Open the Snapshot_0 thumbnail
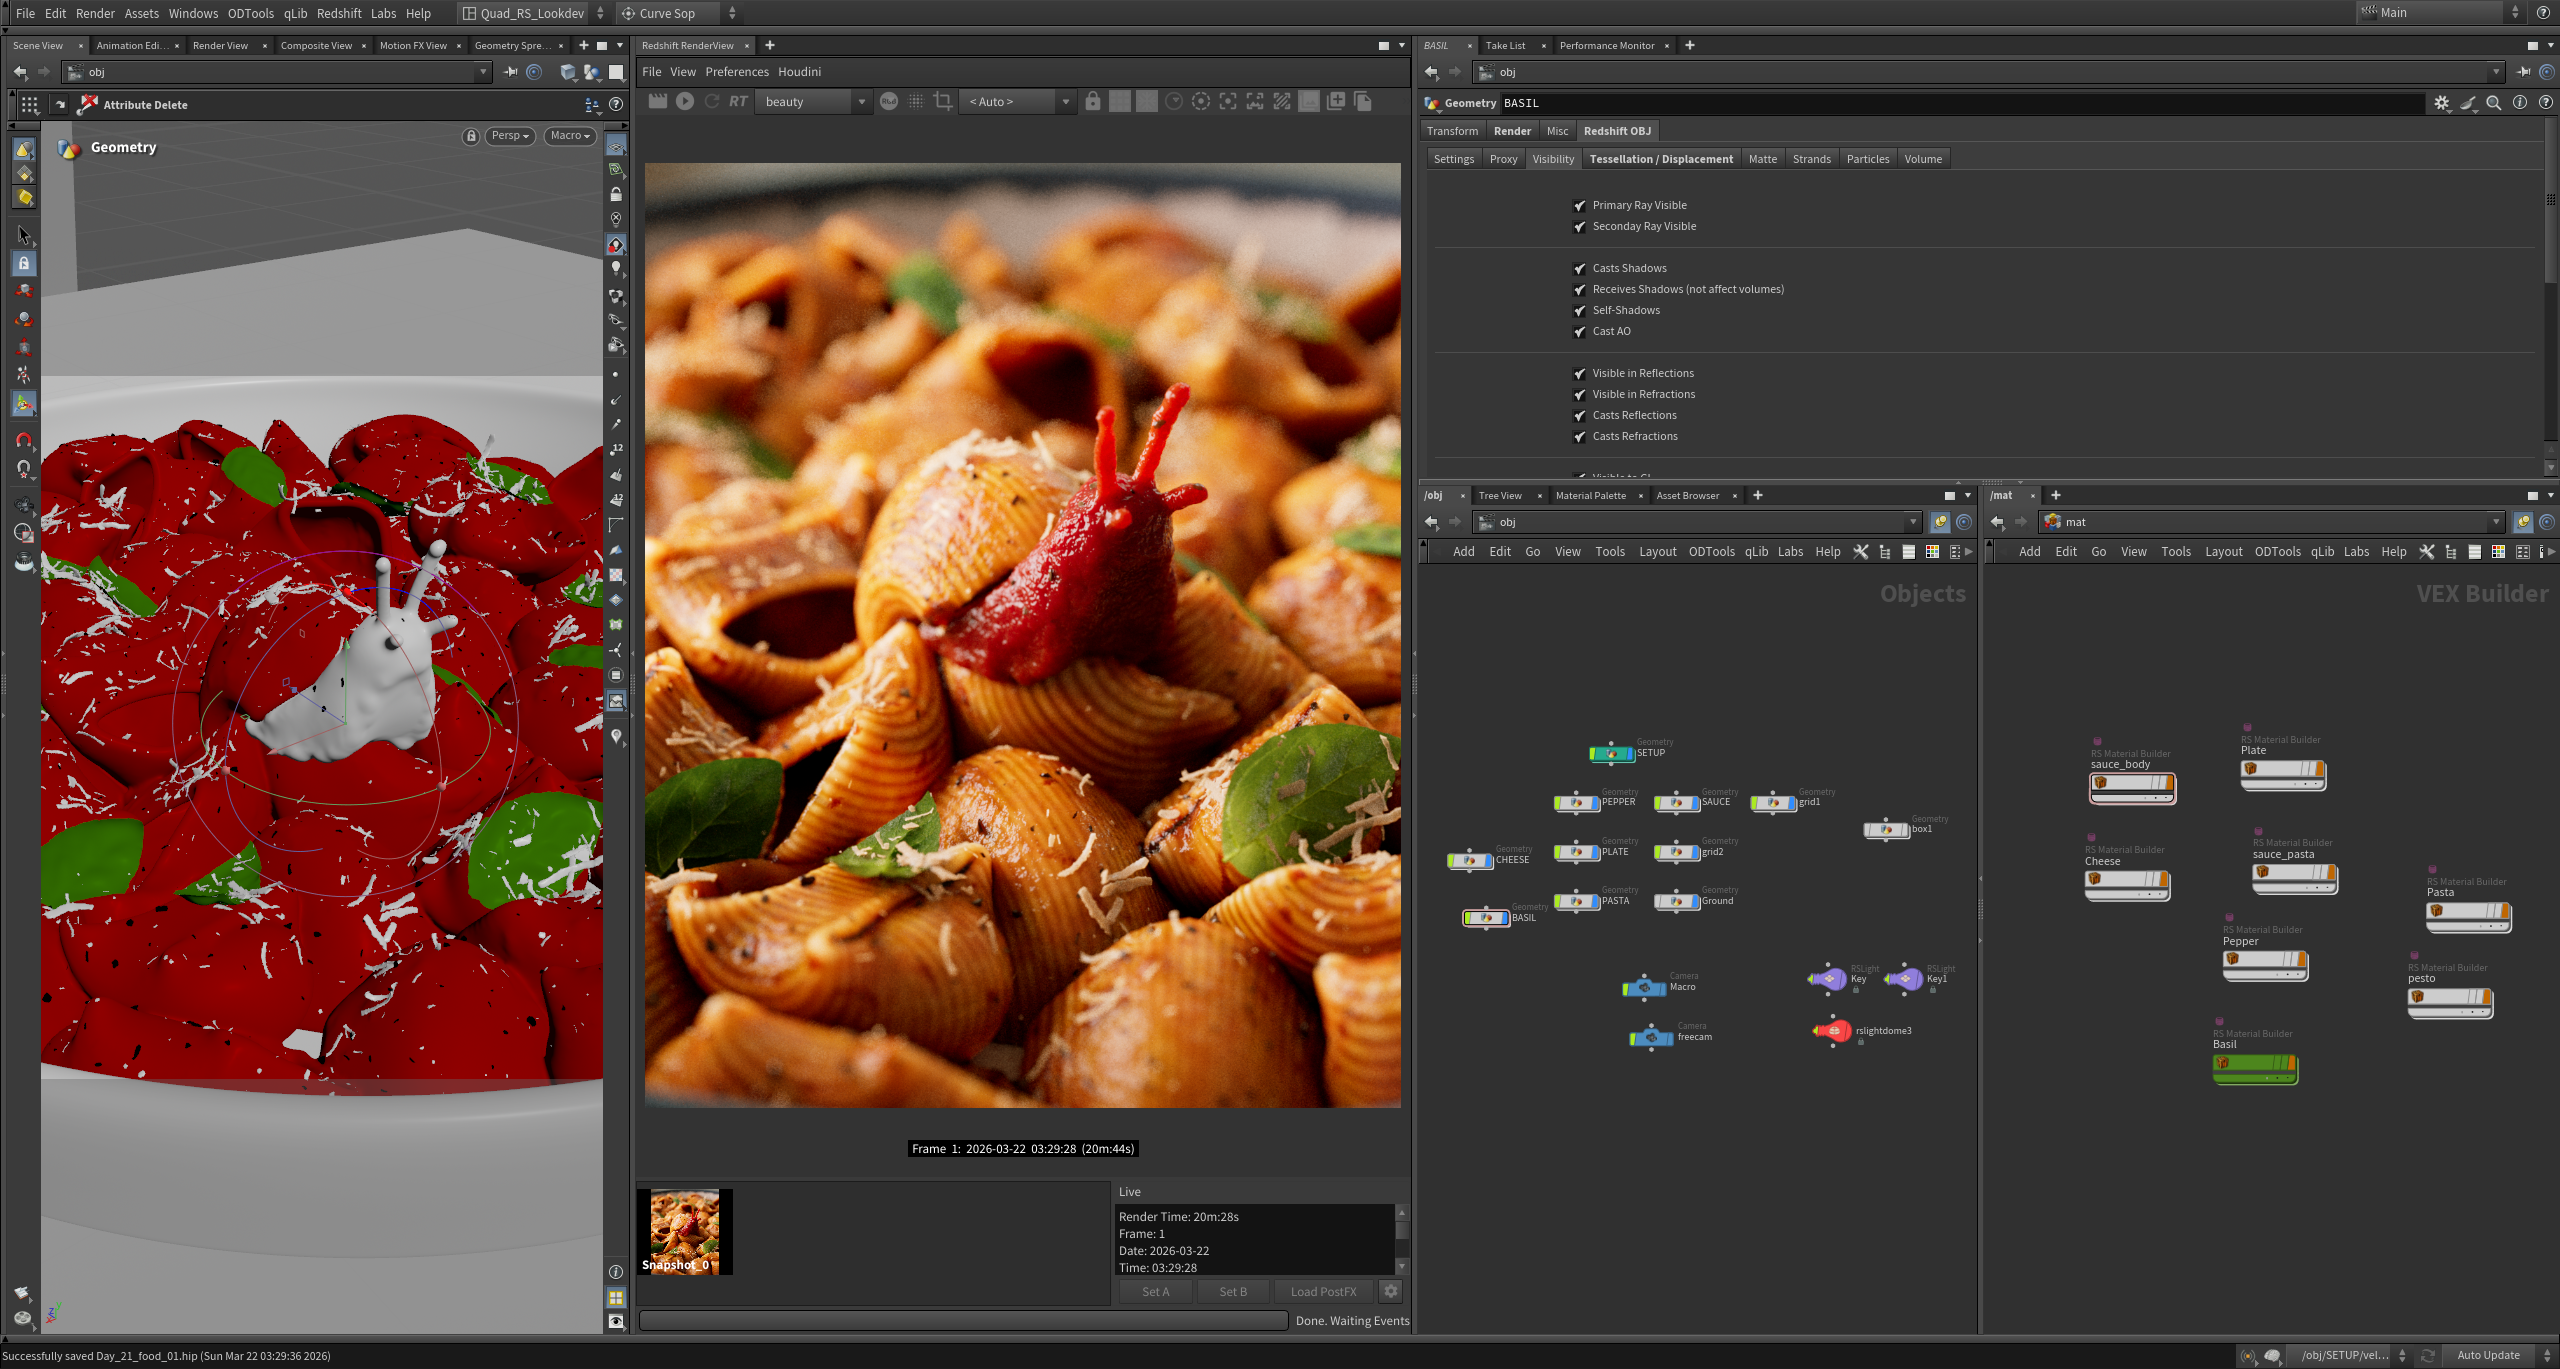This screenshot has width=2560, height=1369. (685, 1231)
